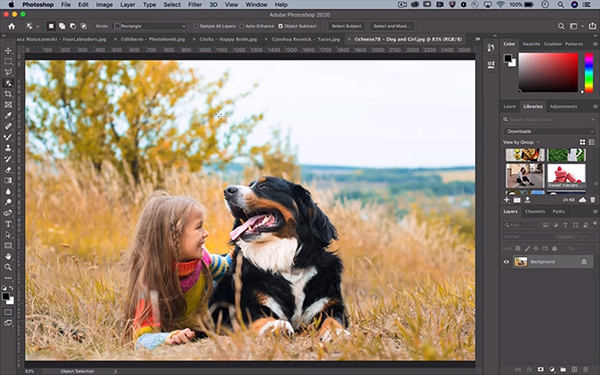Select the Type tool
Image resolution: width=600 pixels, height=375 pixels.
[8, 224]
